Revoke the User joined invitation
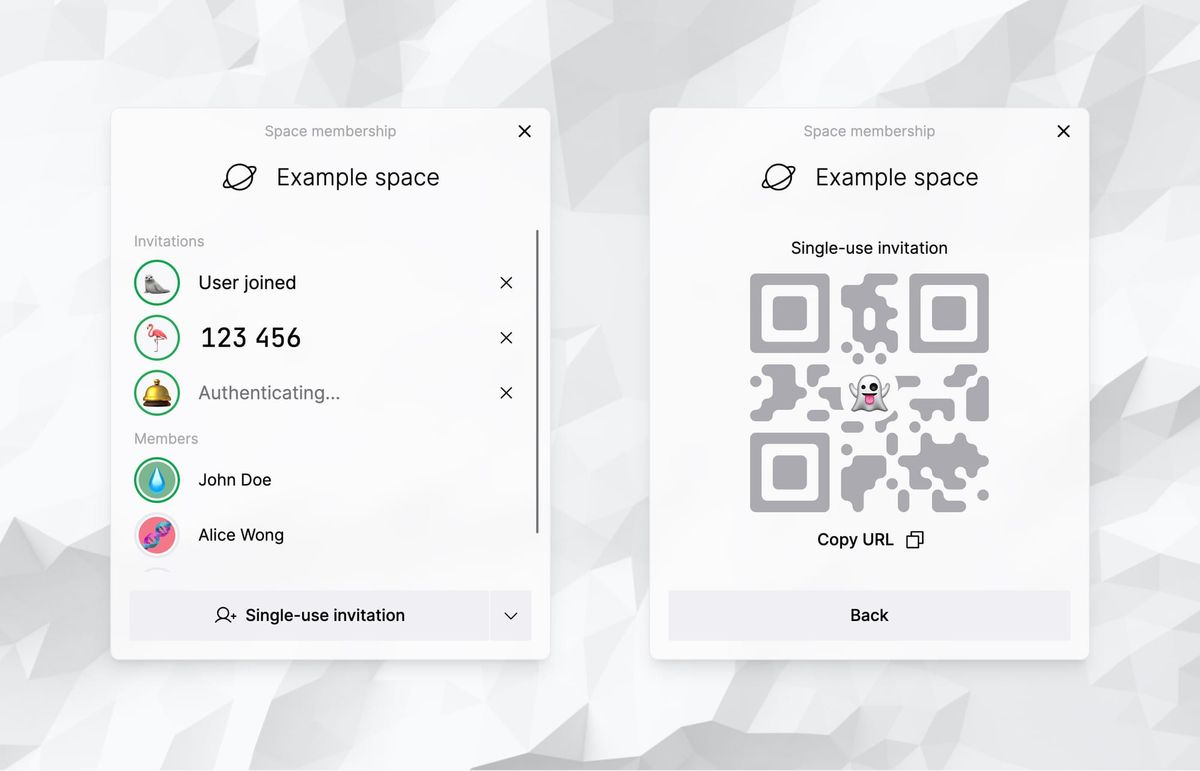The image size is (1200, 771). pyautogui.click(x=506, y=282)
